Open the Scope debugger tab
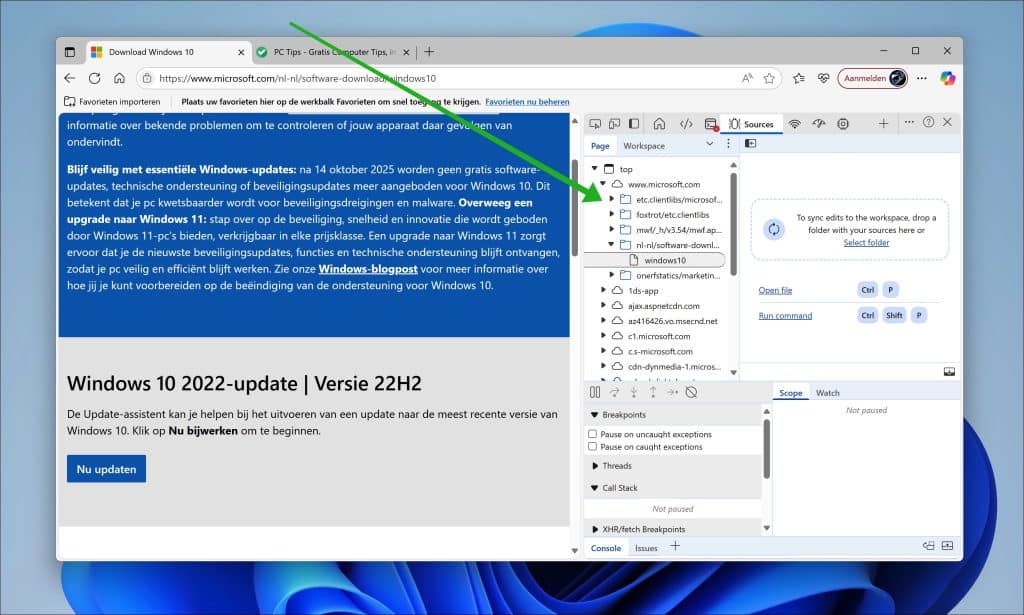The height and width of the screenshot is (615, 1024). [790, 392]
